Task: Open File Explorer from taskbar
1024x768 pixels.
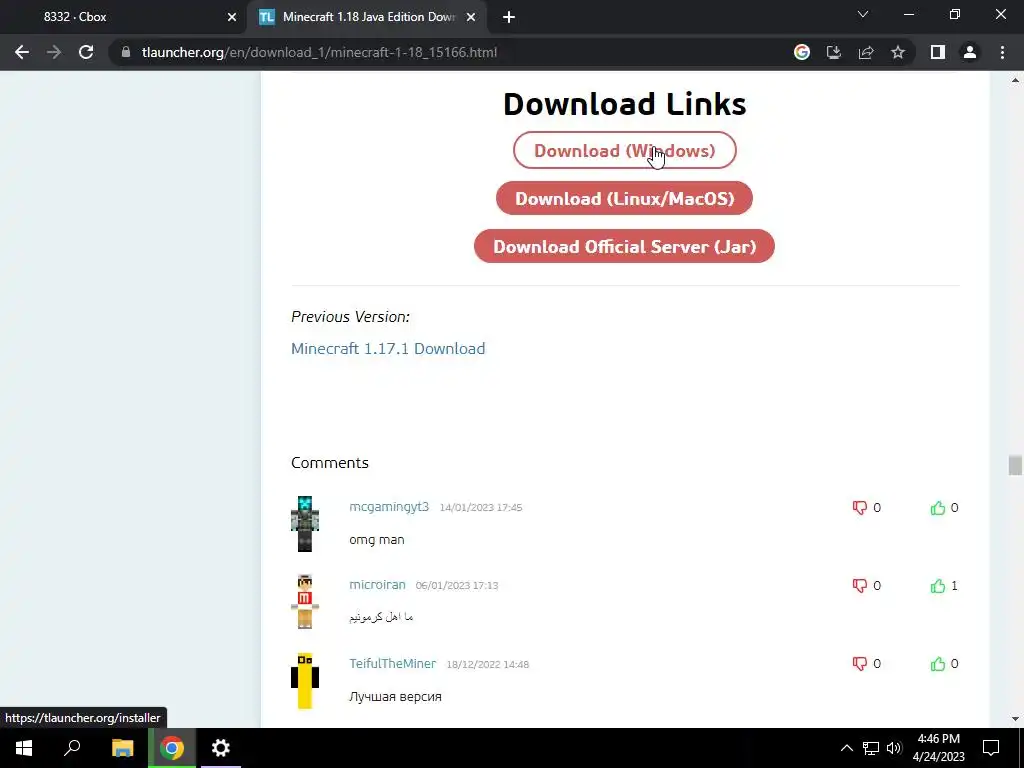Action: click(122, 748)
